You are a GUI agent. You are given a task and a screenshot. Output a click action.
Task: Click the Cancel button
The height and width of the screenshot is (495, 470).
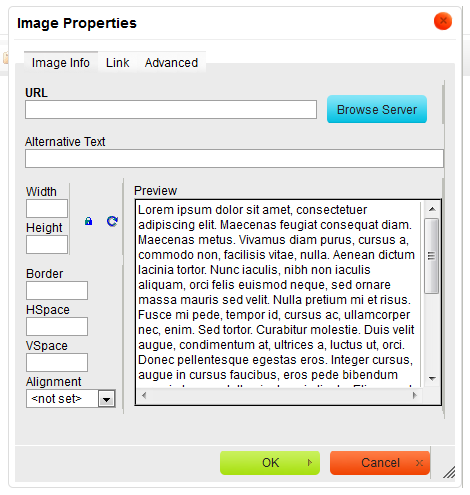click(x=380, y=463)
